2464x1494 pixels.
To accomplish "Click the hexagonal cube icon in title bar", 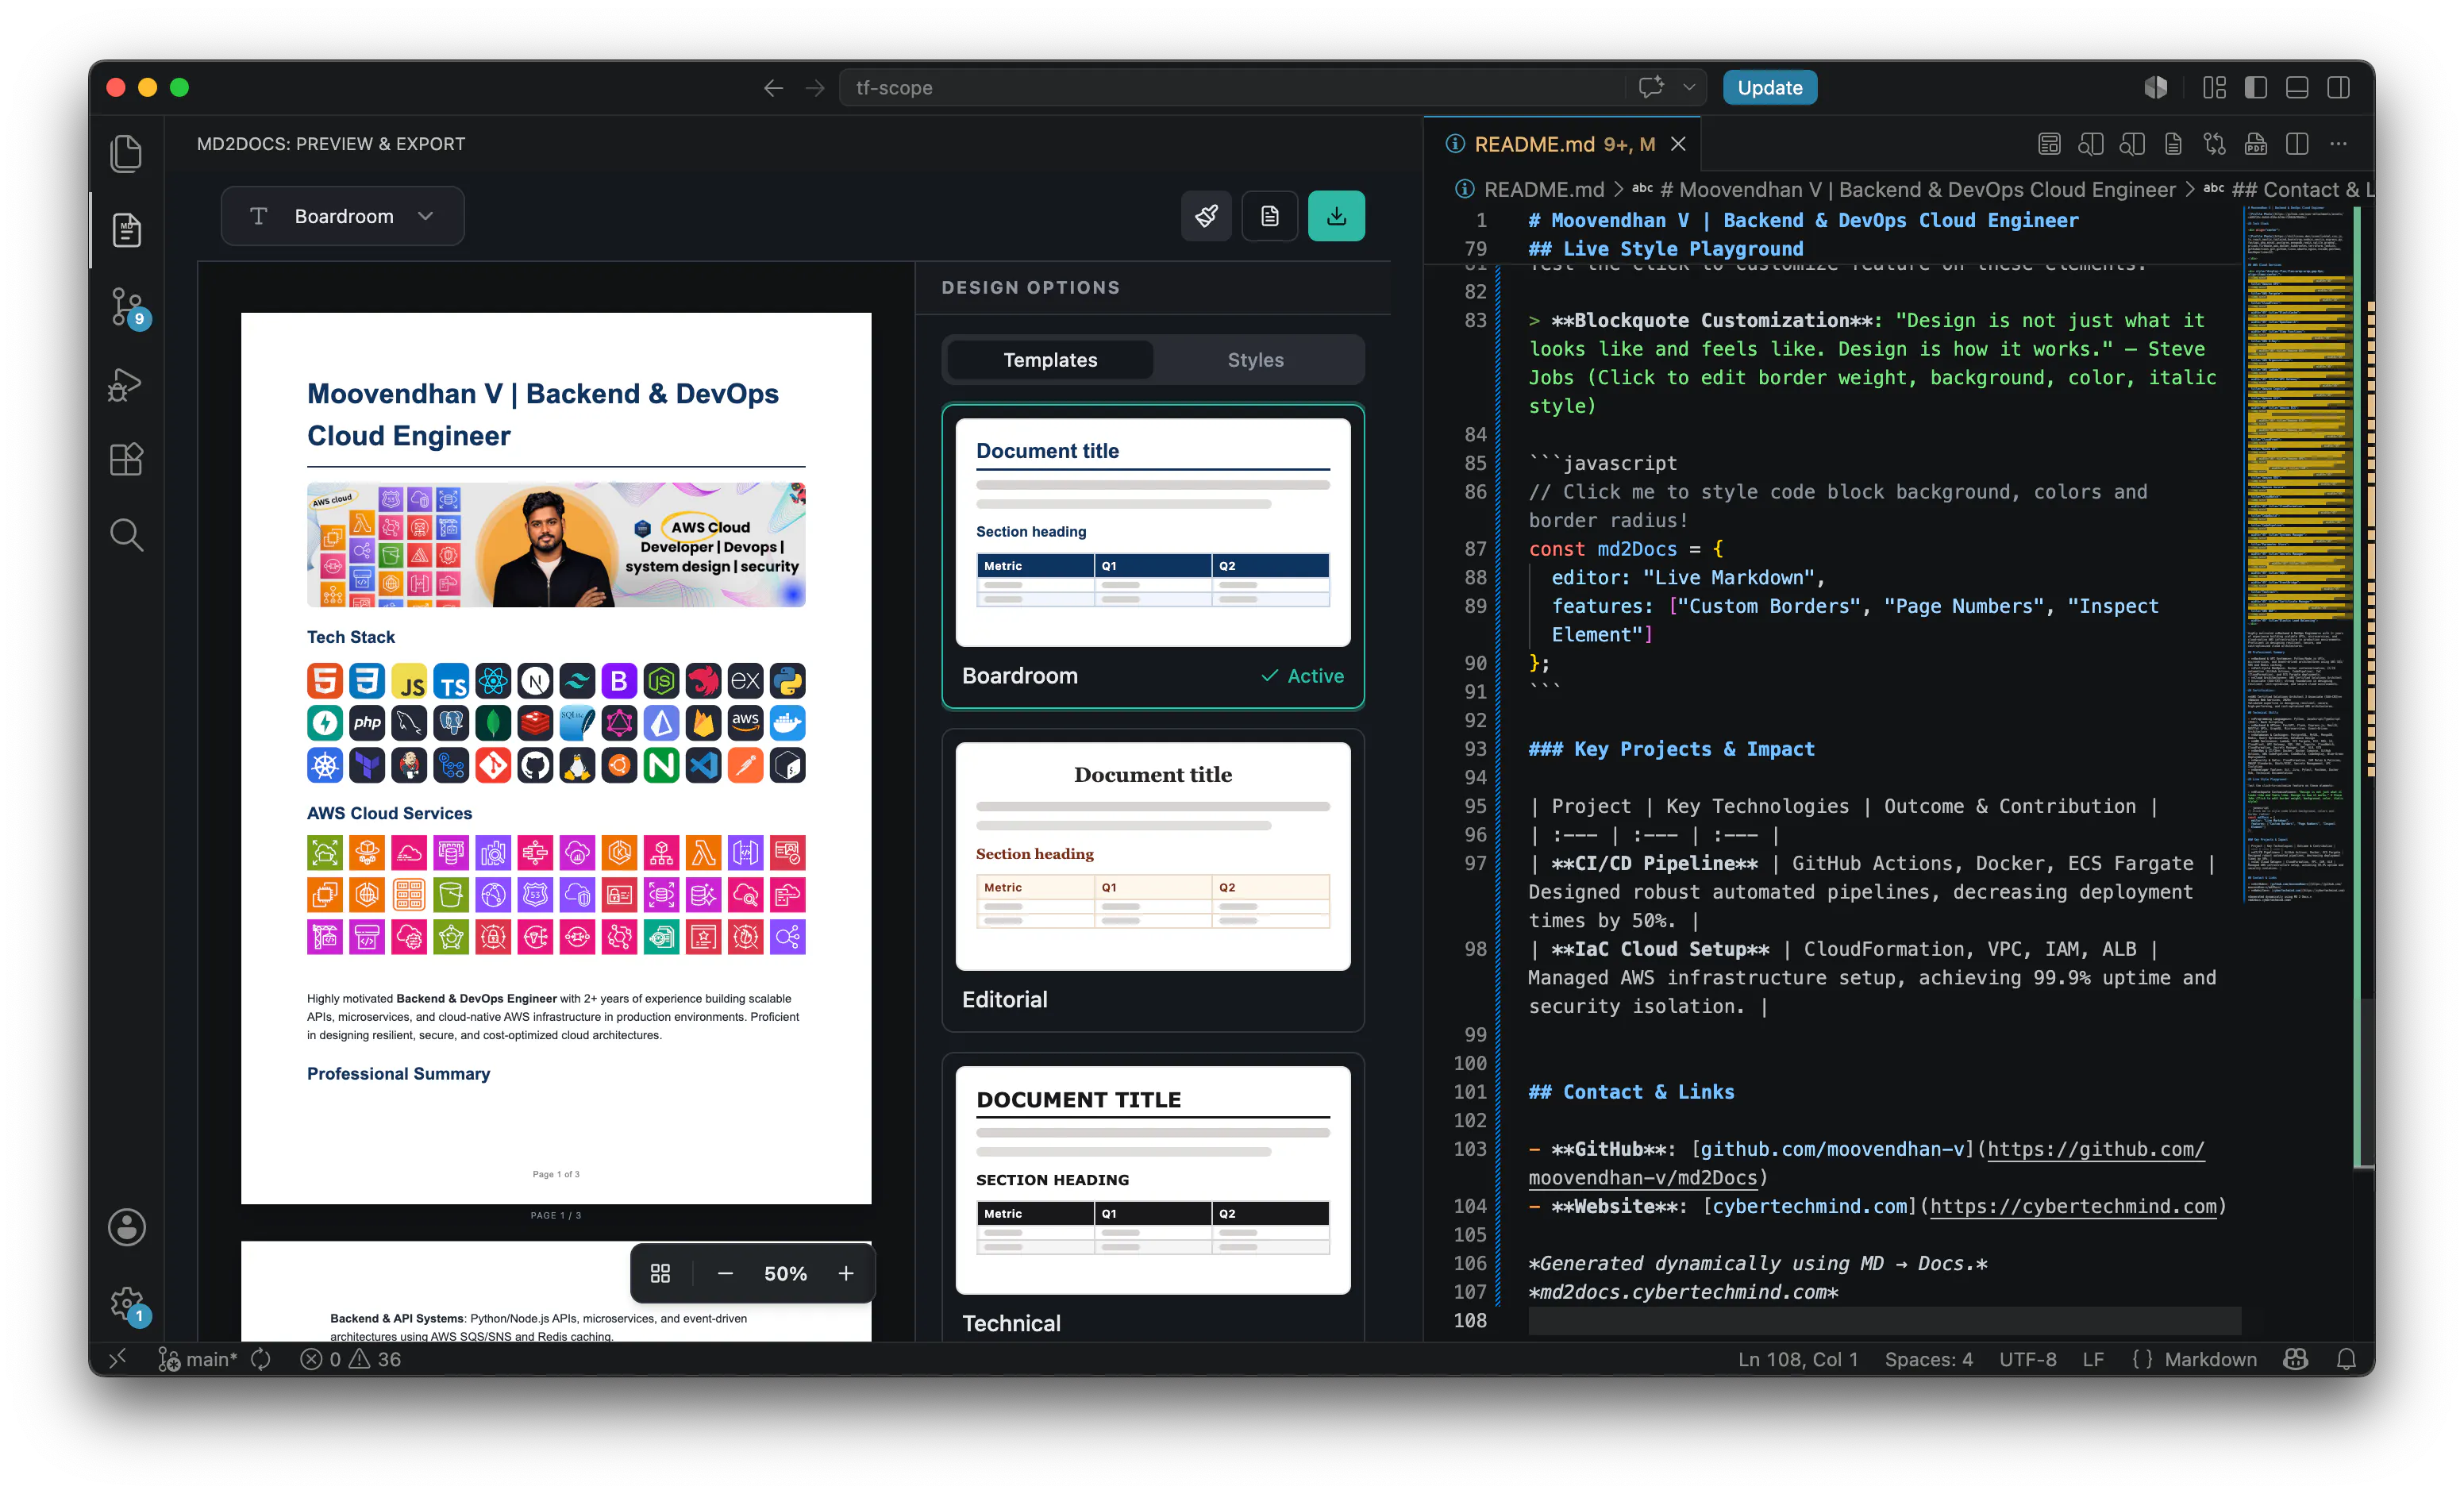I will (x=2155, y=87).
